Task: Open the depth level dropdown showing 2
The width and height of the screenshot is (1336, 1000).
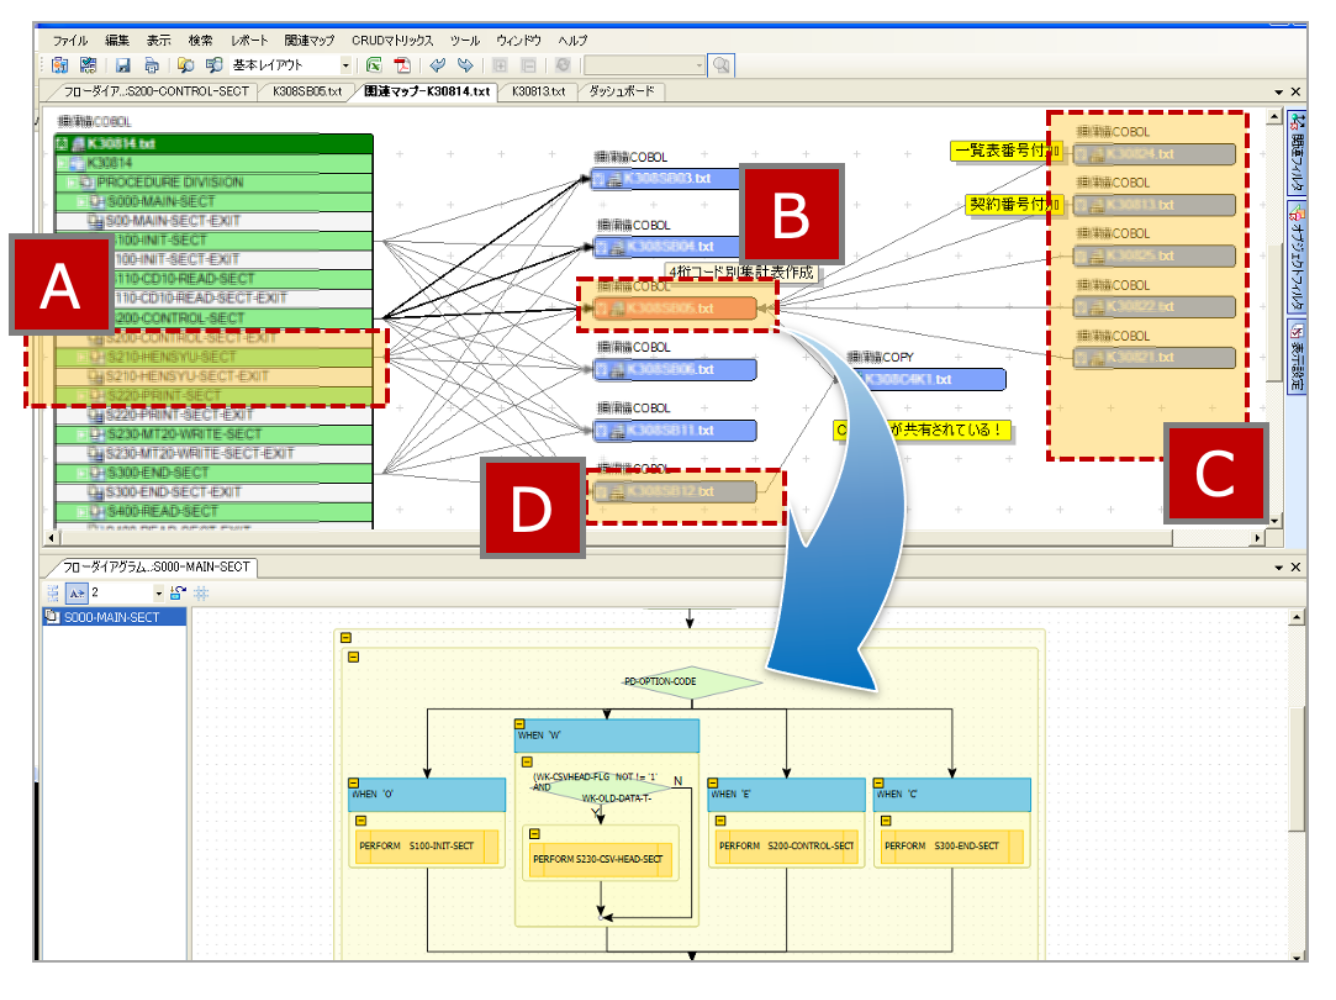Action: [x=158, y=593]
